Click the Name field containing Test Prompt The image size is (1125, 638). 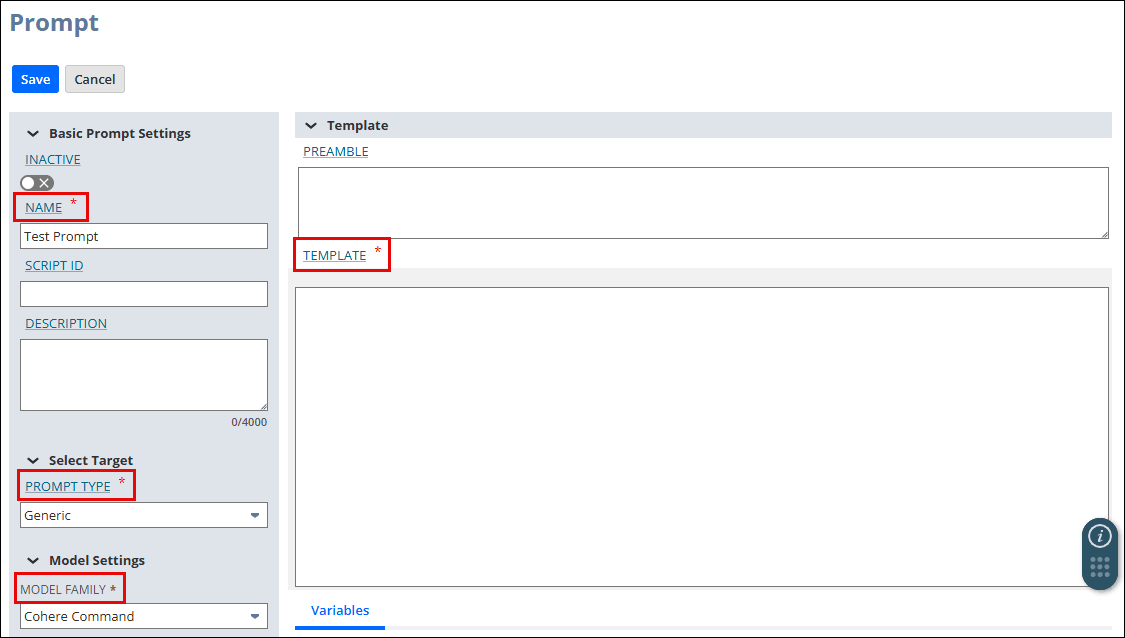point(143,236)
